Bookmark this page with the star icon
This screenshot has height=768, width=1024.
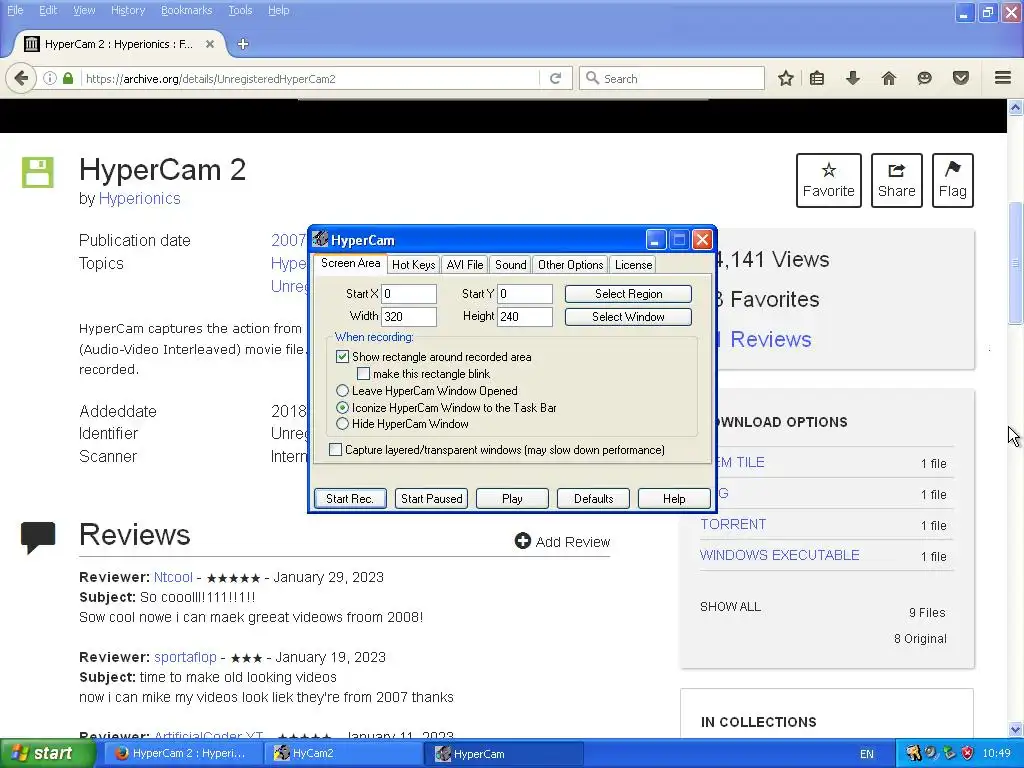786,78
